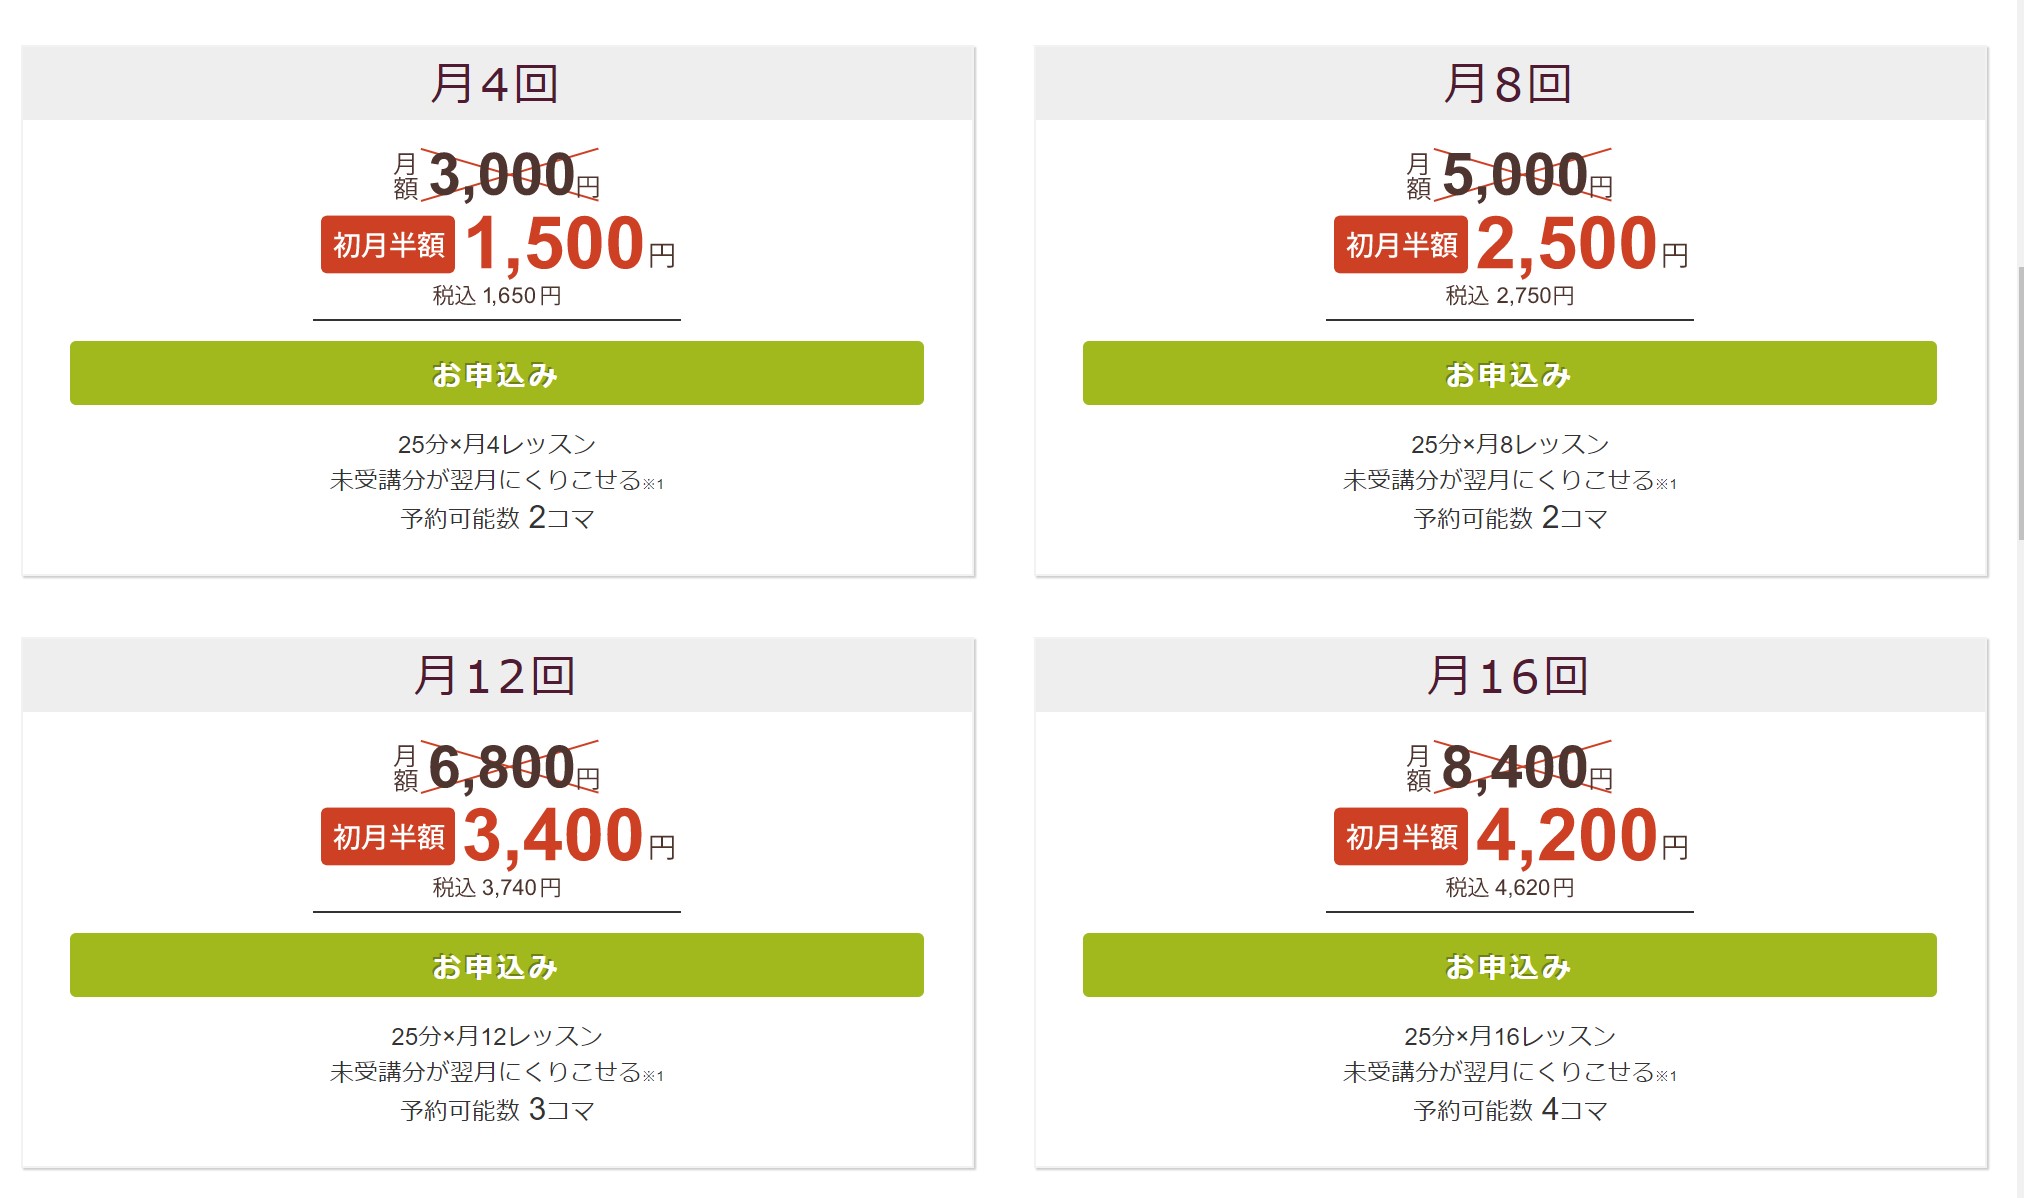The height and width of the screenshot is (1198, 2024).
Task: Select the 月16回 plan header
Action: (1510, 675)
